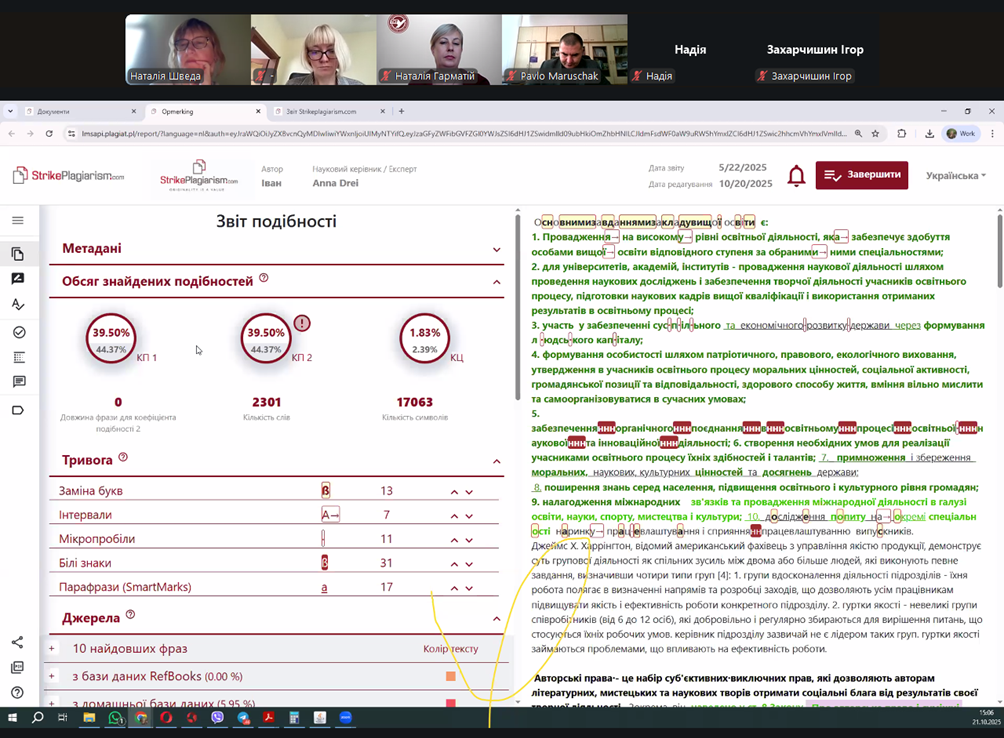Click the share icon in sidebar

[x=18, y=642]
